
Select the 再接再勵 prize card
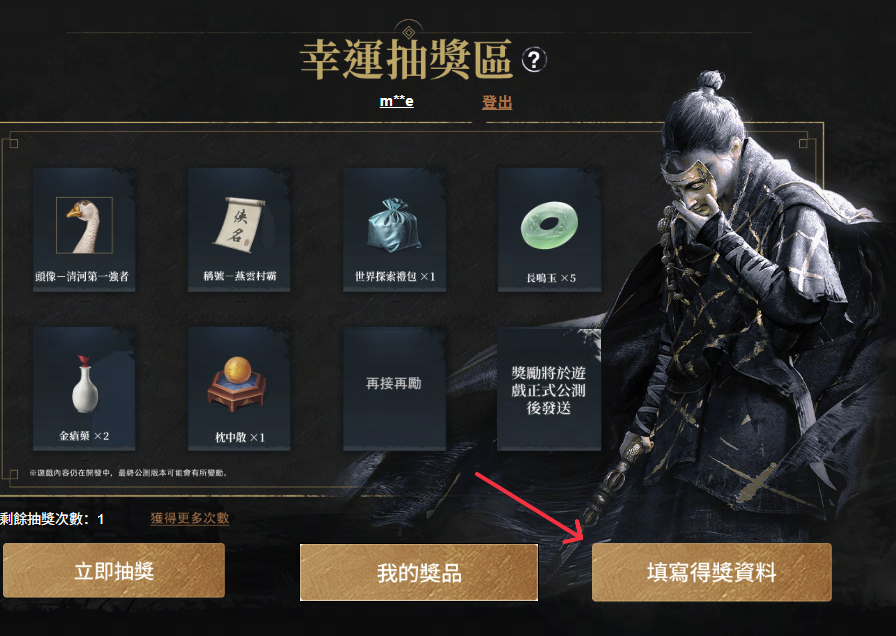click(x=394, y=389)
